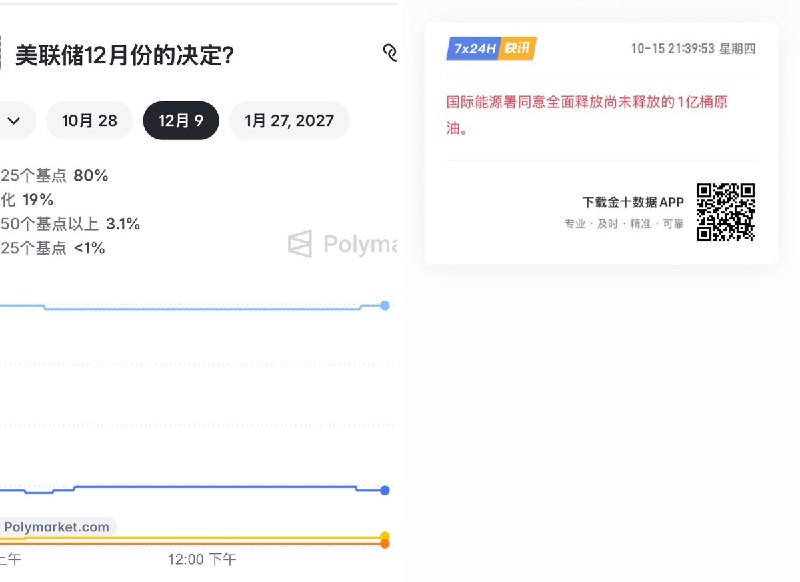
Task: Click the 19% outcome row
Action: (x=27, y=199)
